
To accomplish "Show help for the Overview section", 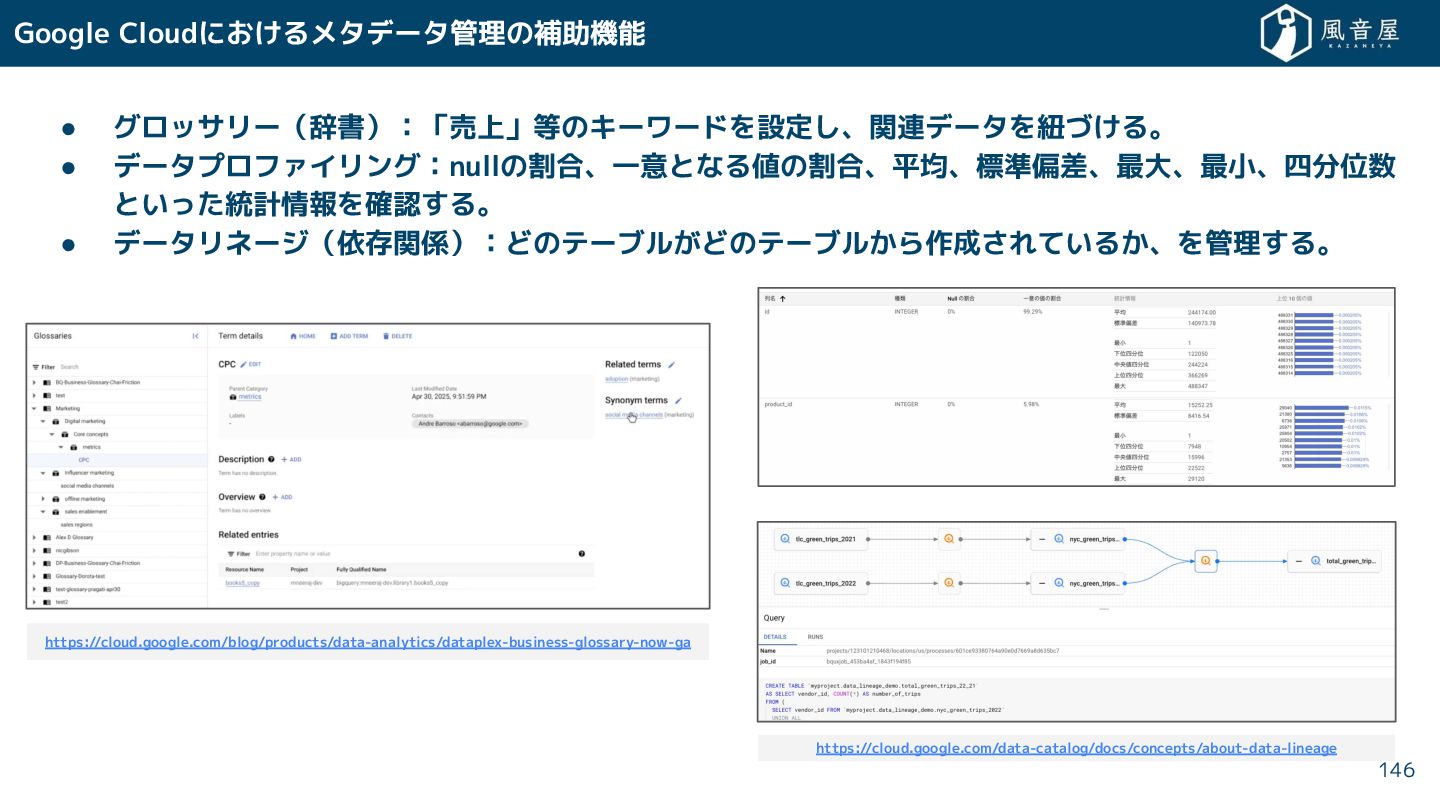I will (262, 496).
